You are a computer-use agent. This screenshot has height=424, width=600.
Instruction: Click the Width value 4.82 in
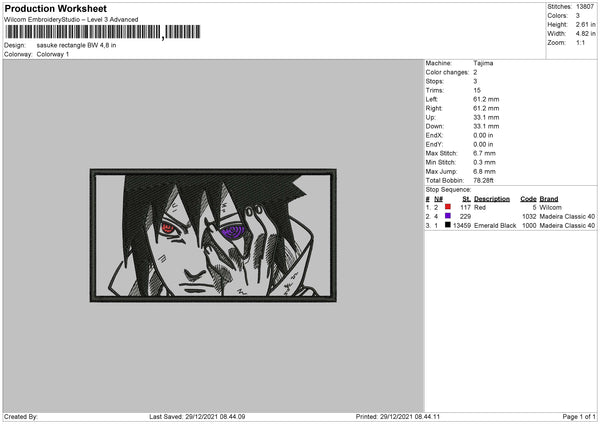click(x=585, y=34)
